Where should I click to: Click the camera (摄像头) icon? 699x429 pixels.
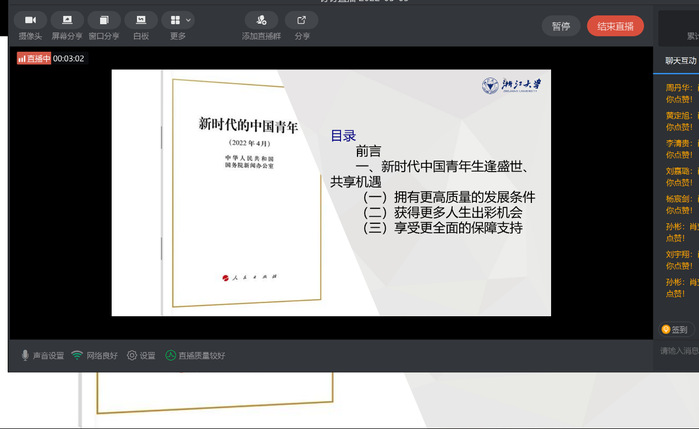30,20
